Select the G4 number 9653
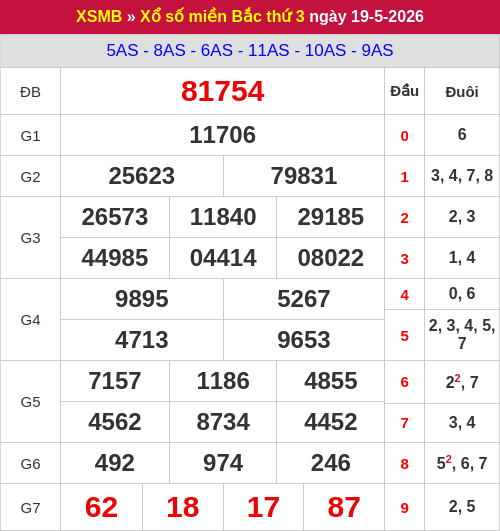The height and width of the screenshot is (531, 500). (x=304, y=340)
